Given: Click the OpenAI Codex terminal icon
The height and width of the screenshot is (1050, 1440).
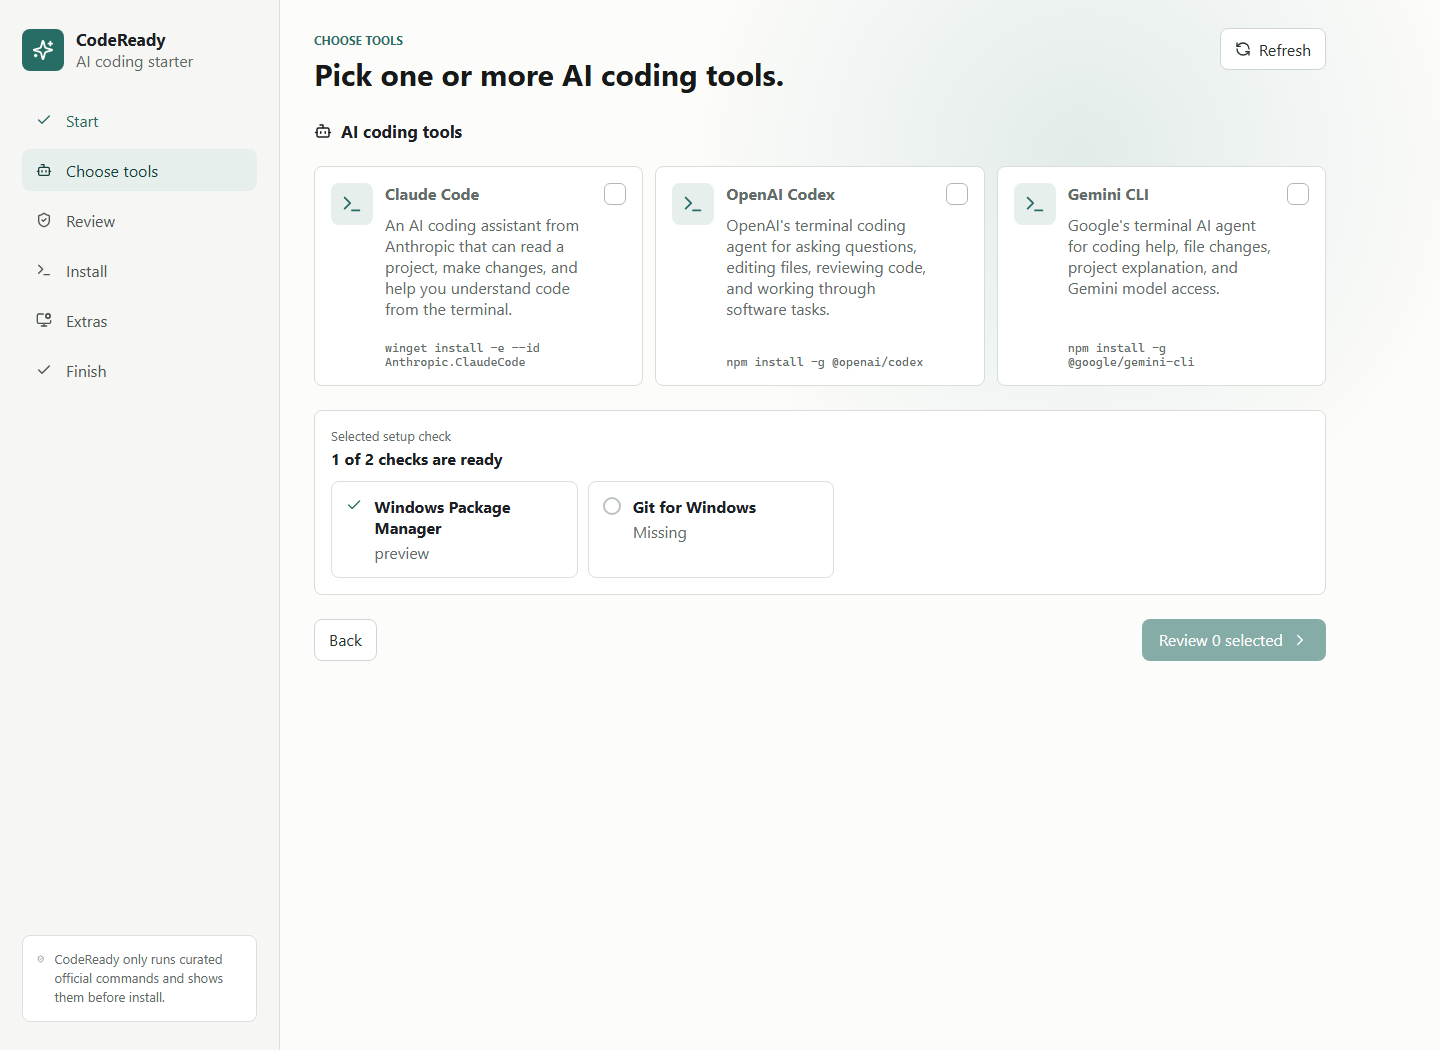Looking at the screenshot, I should pos(693,204).
